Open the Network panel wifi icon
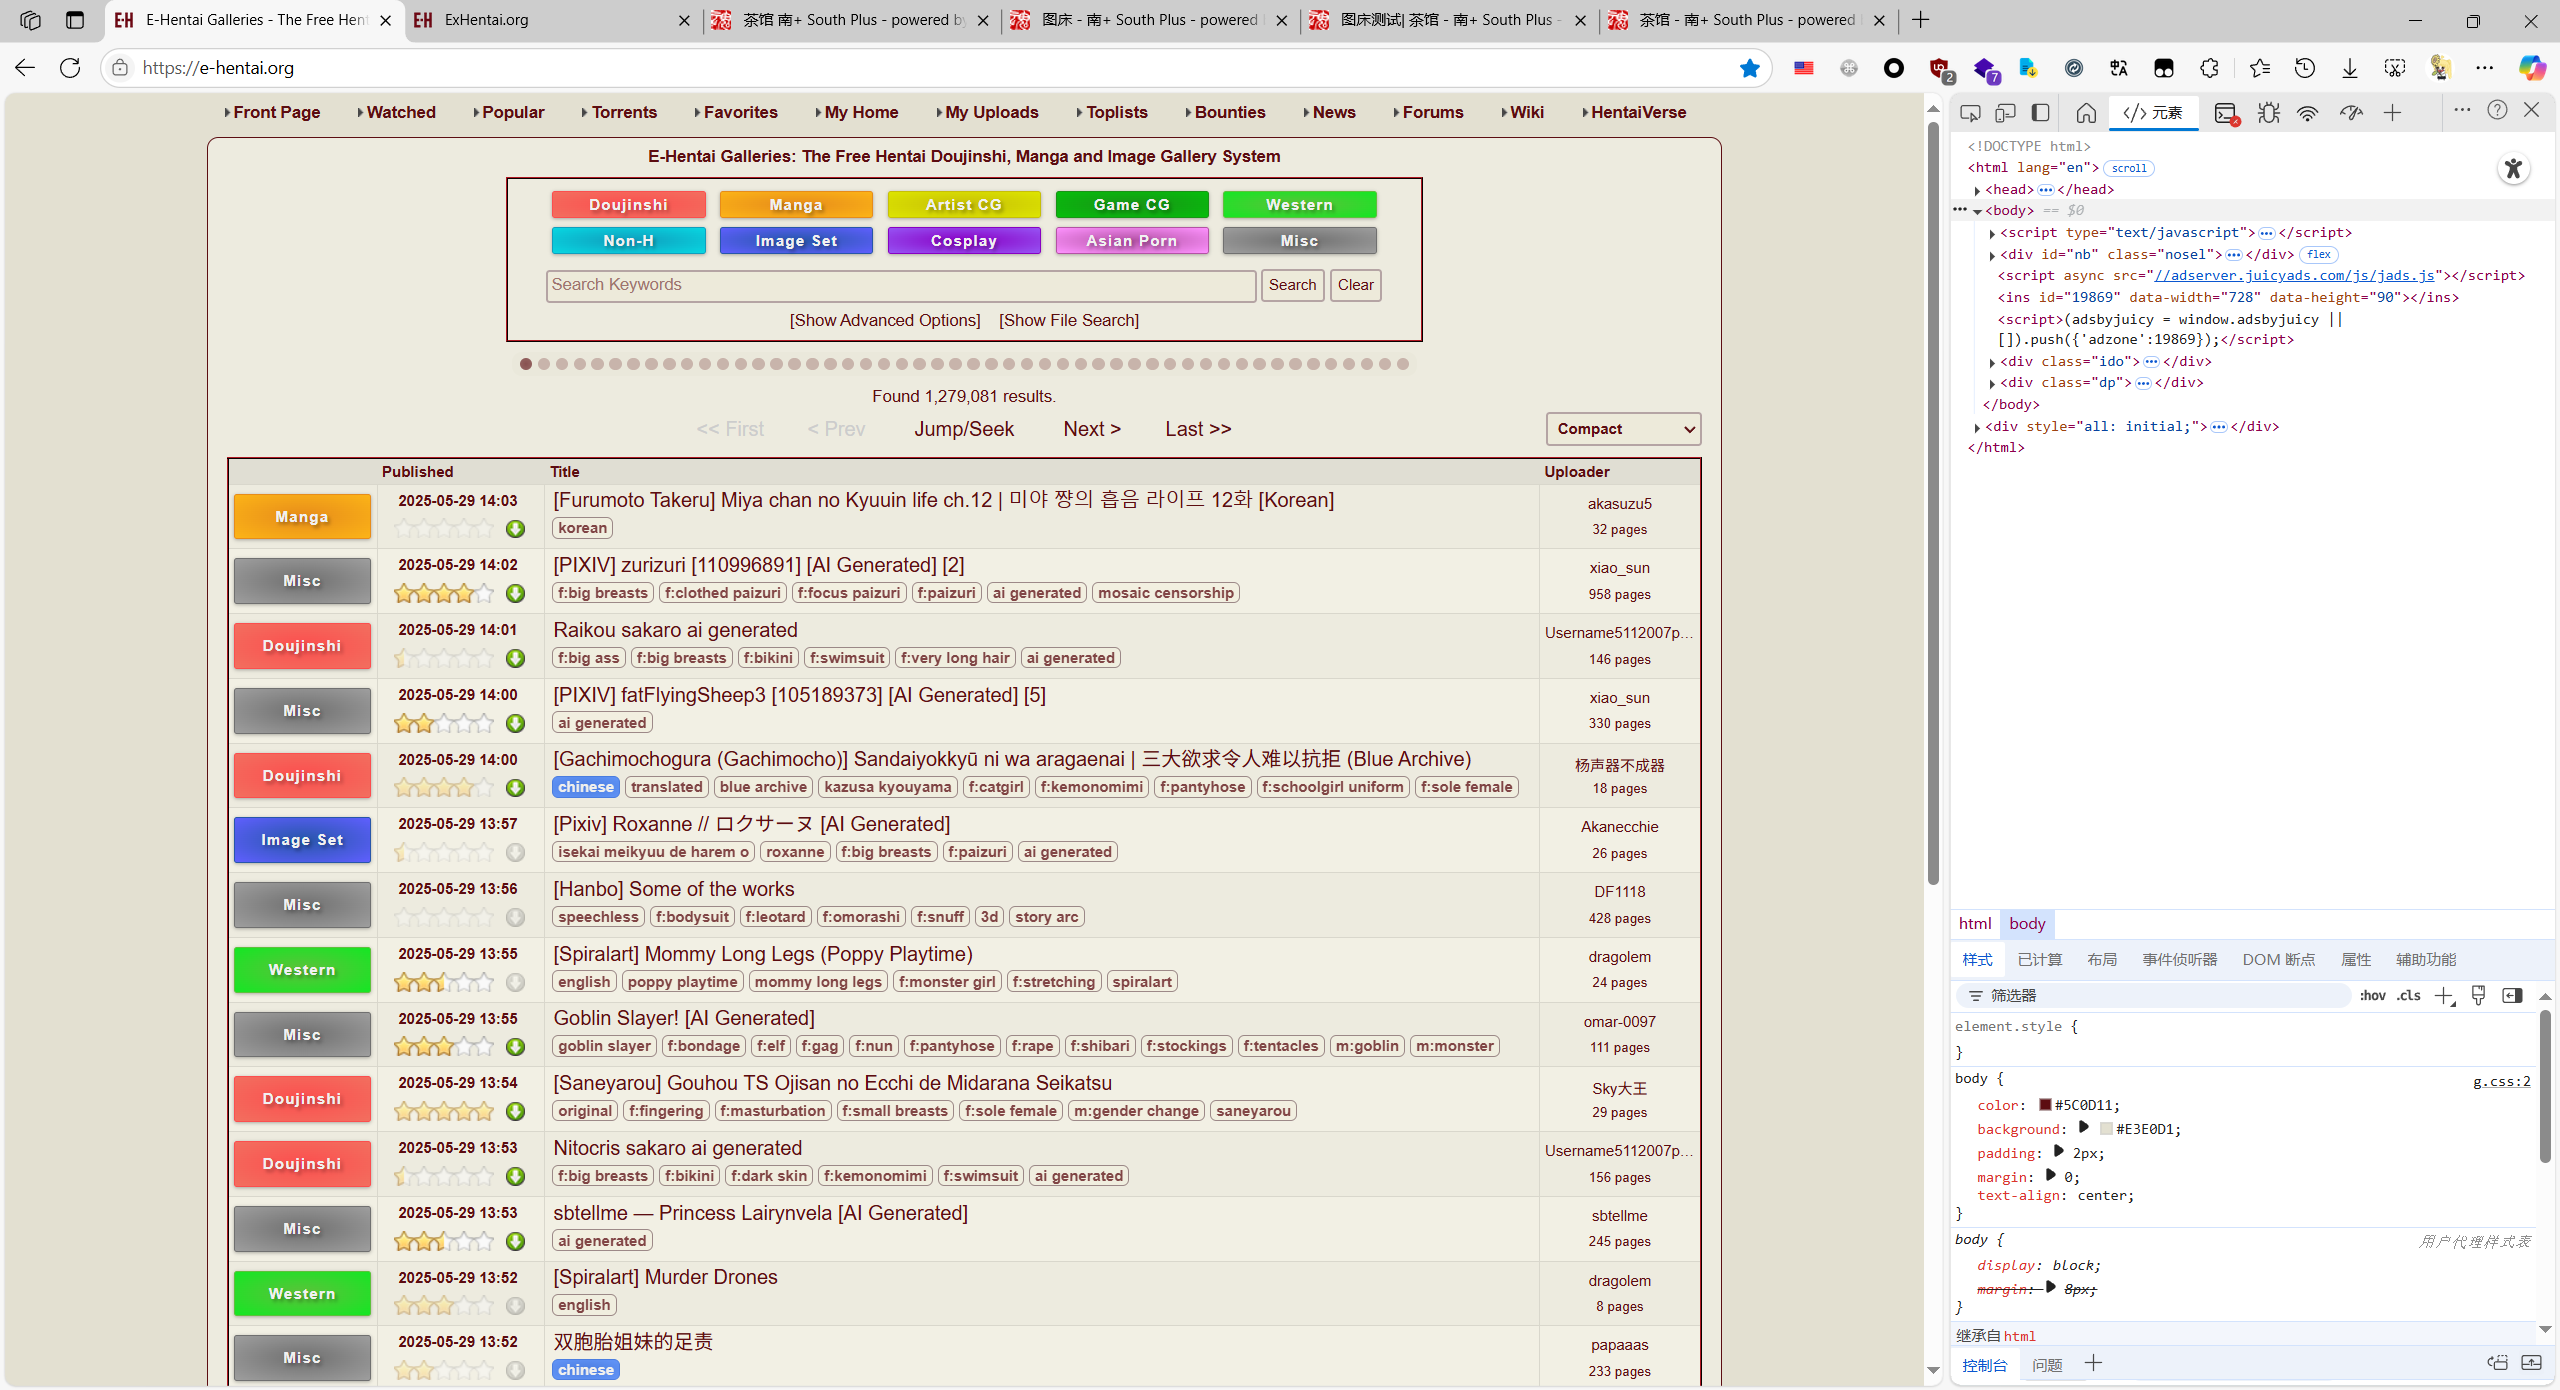The width and height of the screenshot is (2560, 1390). pyautogui.click(x=2308, y=113)
